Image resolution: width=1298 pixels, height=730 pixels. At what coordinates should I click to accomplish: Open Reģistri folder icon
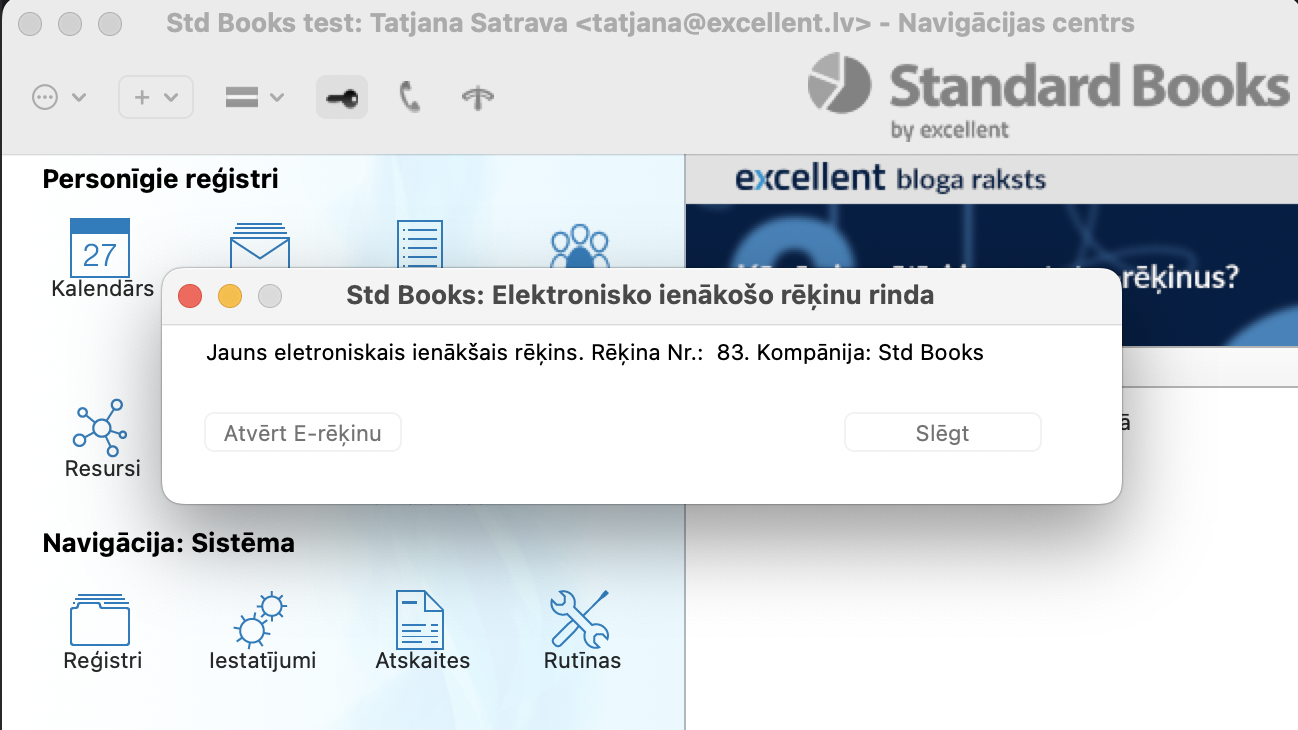point(100,619)
